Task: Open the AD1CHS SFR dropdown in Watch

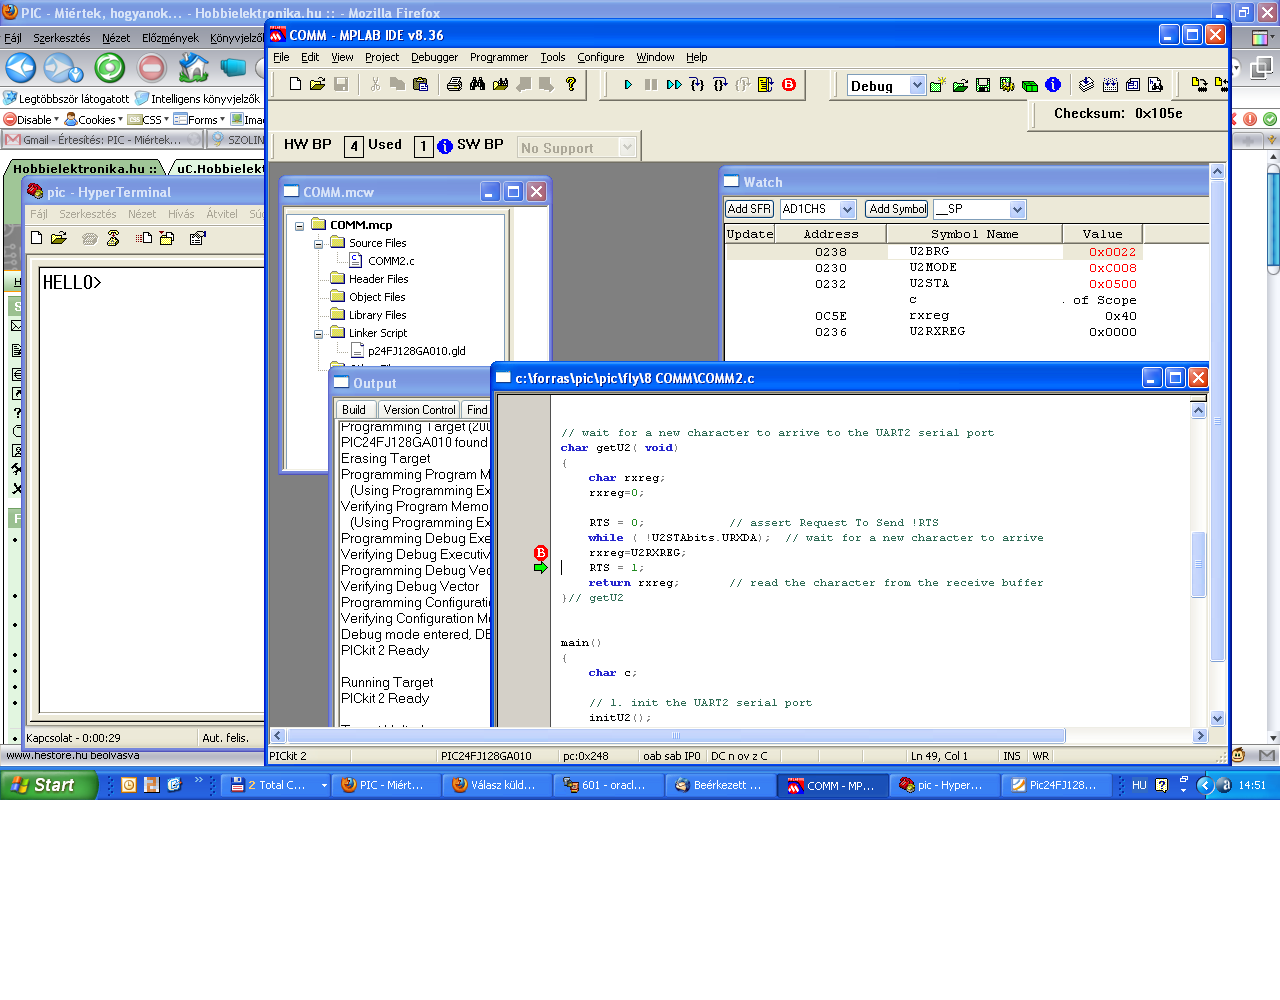Action: click(848, 209)
